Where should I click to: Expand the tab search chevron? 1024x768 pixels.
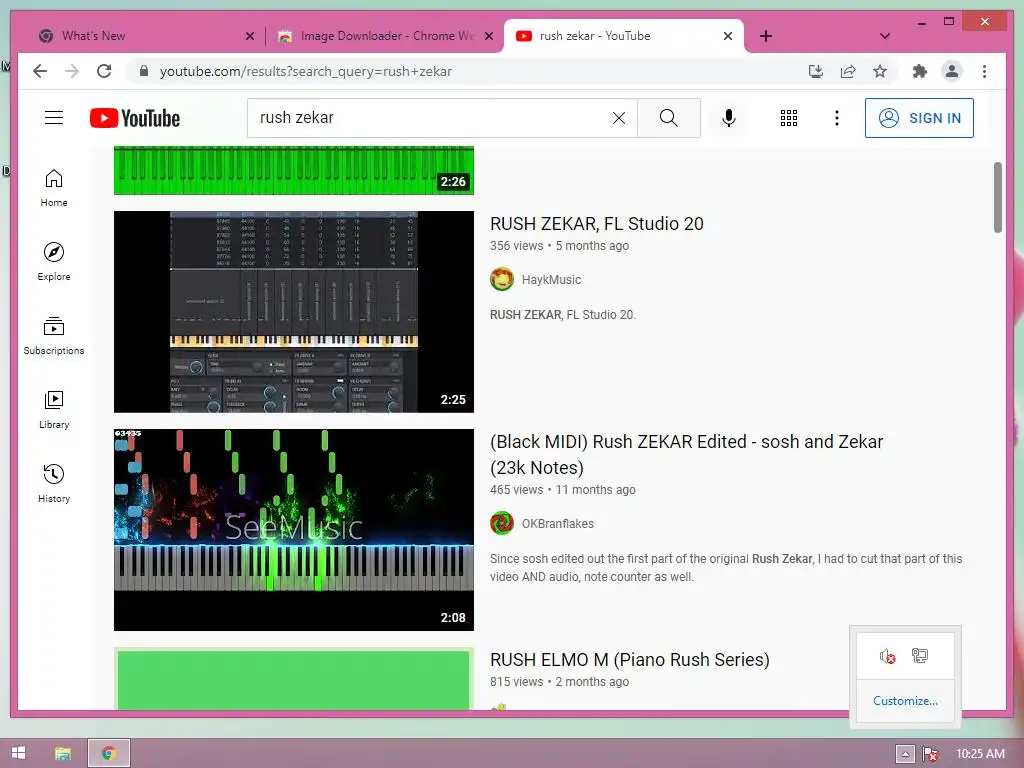(885, 36)
